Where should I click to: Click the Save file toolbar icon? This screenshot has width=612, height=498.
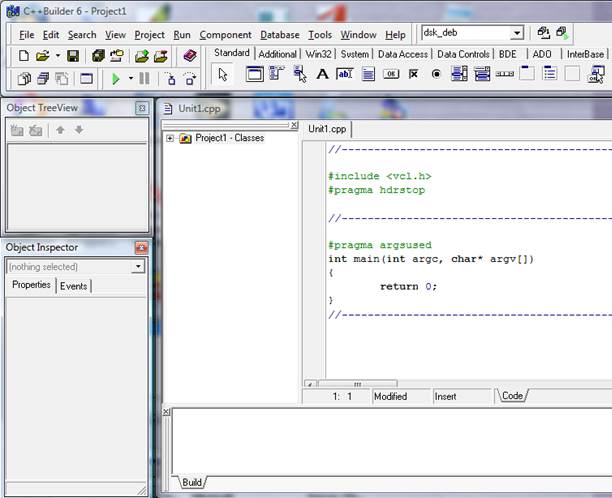74,56
